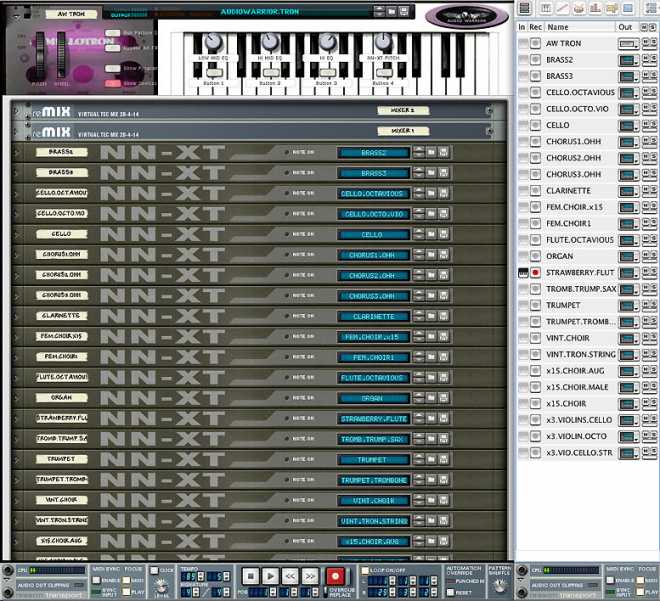Solo the BRASS2 track
The height and width of the screenshot is (601, 660).
(653, 59)
